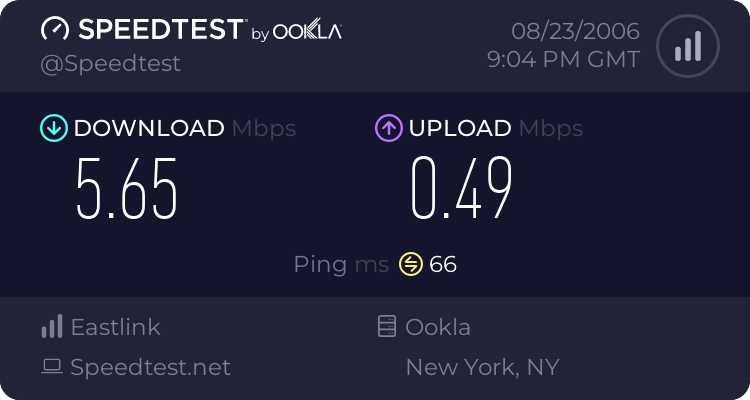Click the Ookla server icon
This screenshot has height=400, width=750.
[x=386, y=327]
